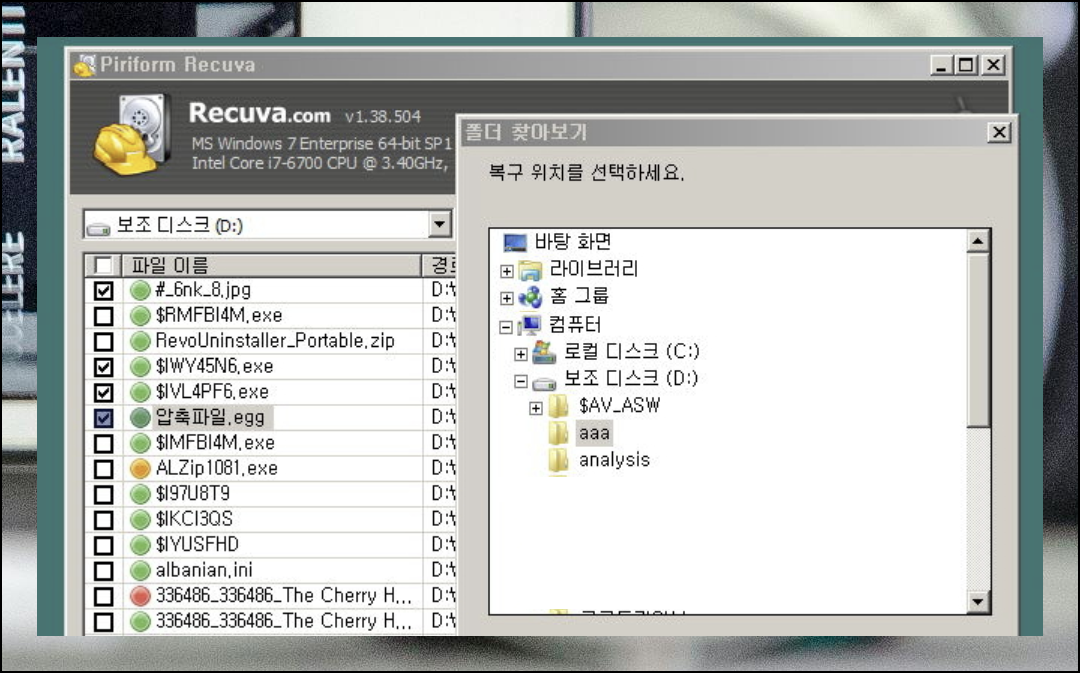Click the aaa folder icon
The image size is (1080, 673).
(x=558, y=433)
